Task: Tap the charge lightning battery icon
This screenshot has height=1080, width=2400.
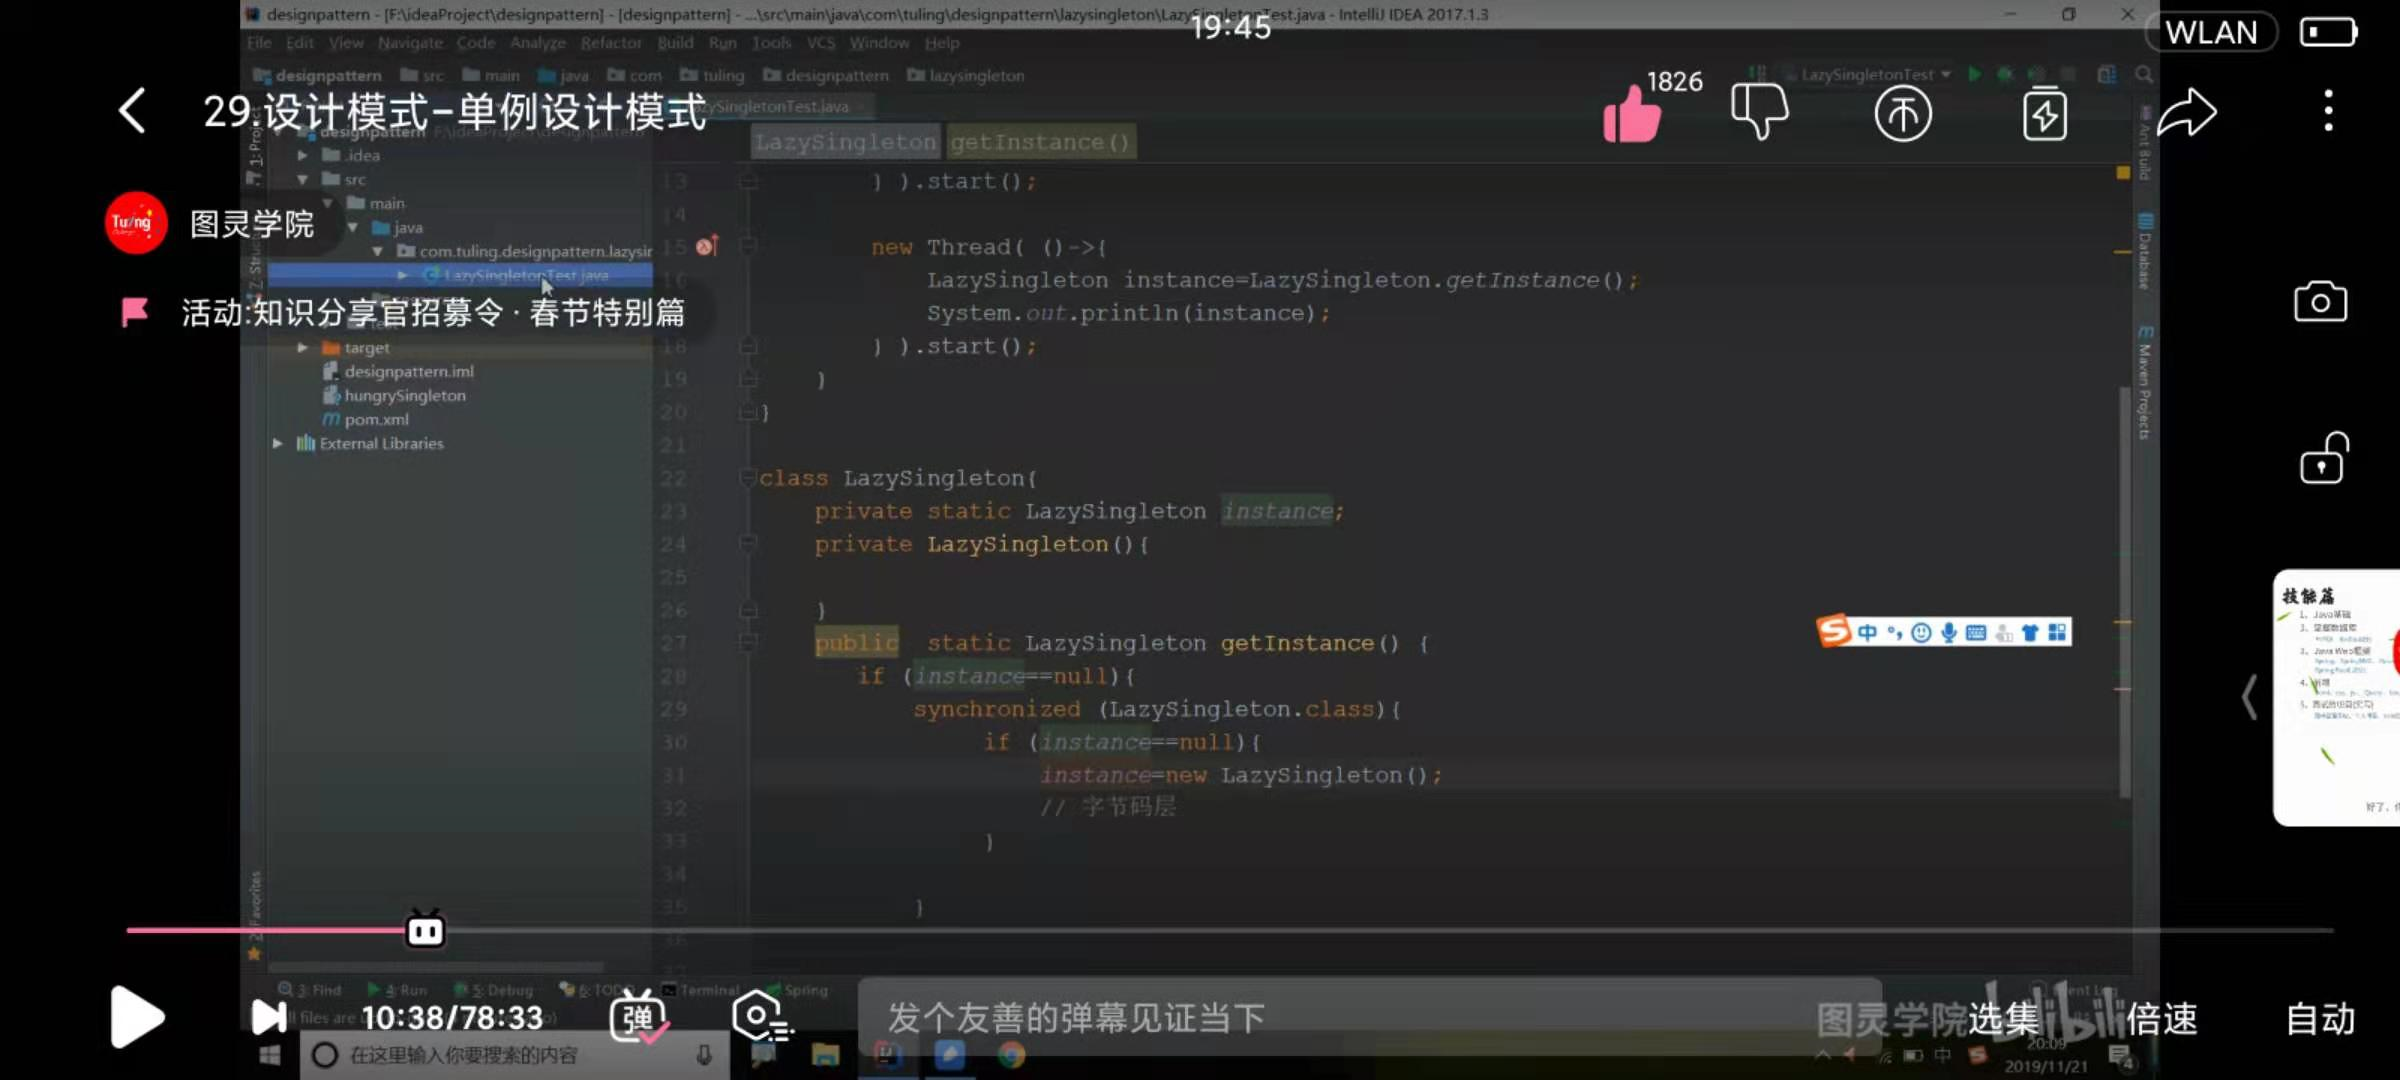Action: [2045, 113]
